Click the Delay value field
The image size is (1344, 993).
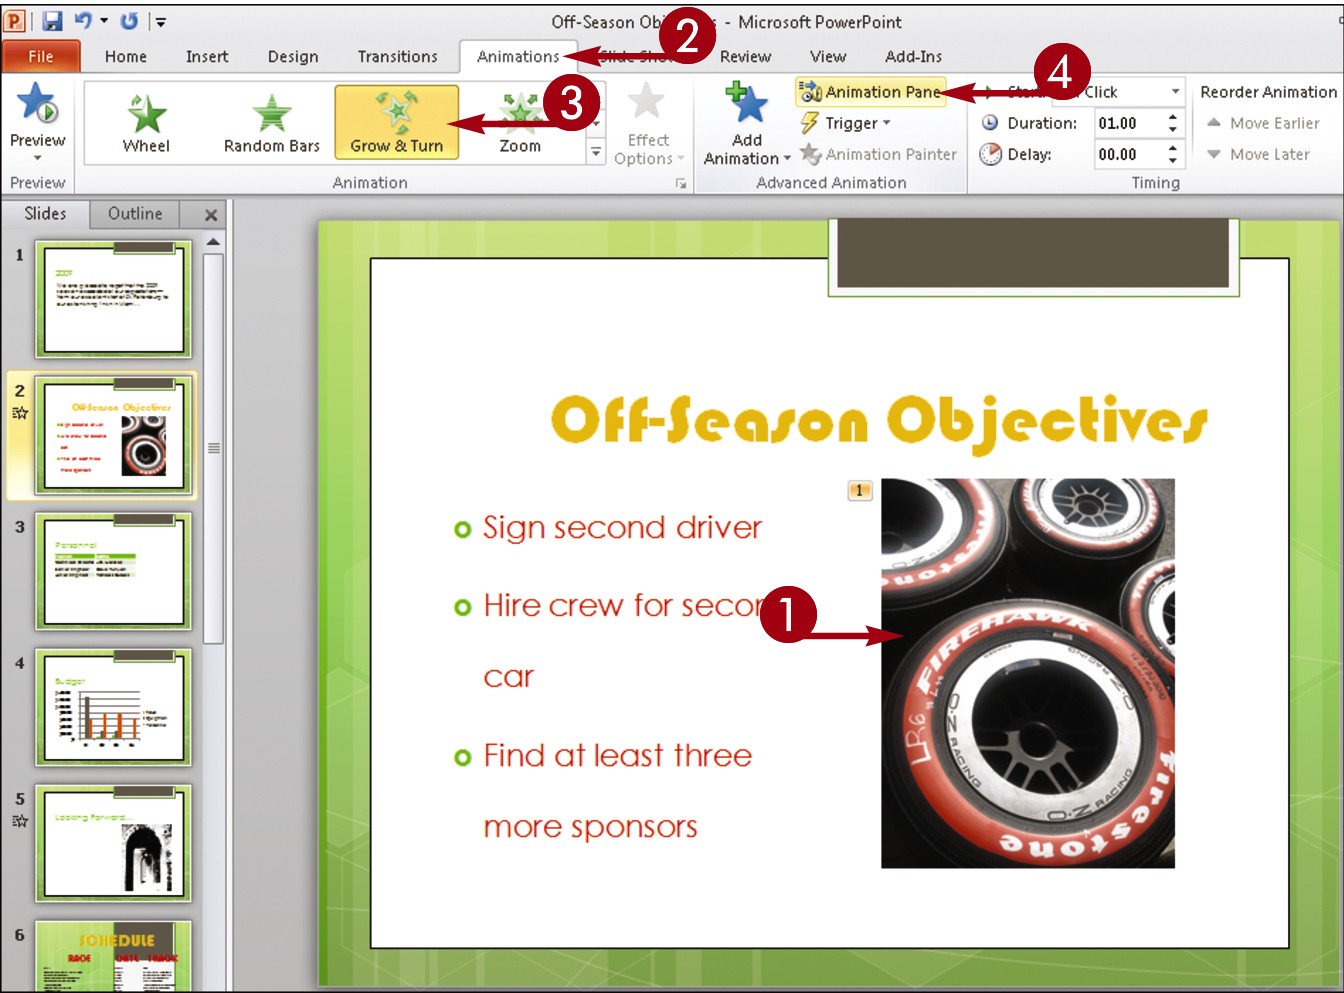[x=1127, y=154]
